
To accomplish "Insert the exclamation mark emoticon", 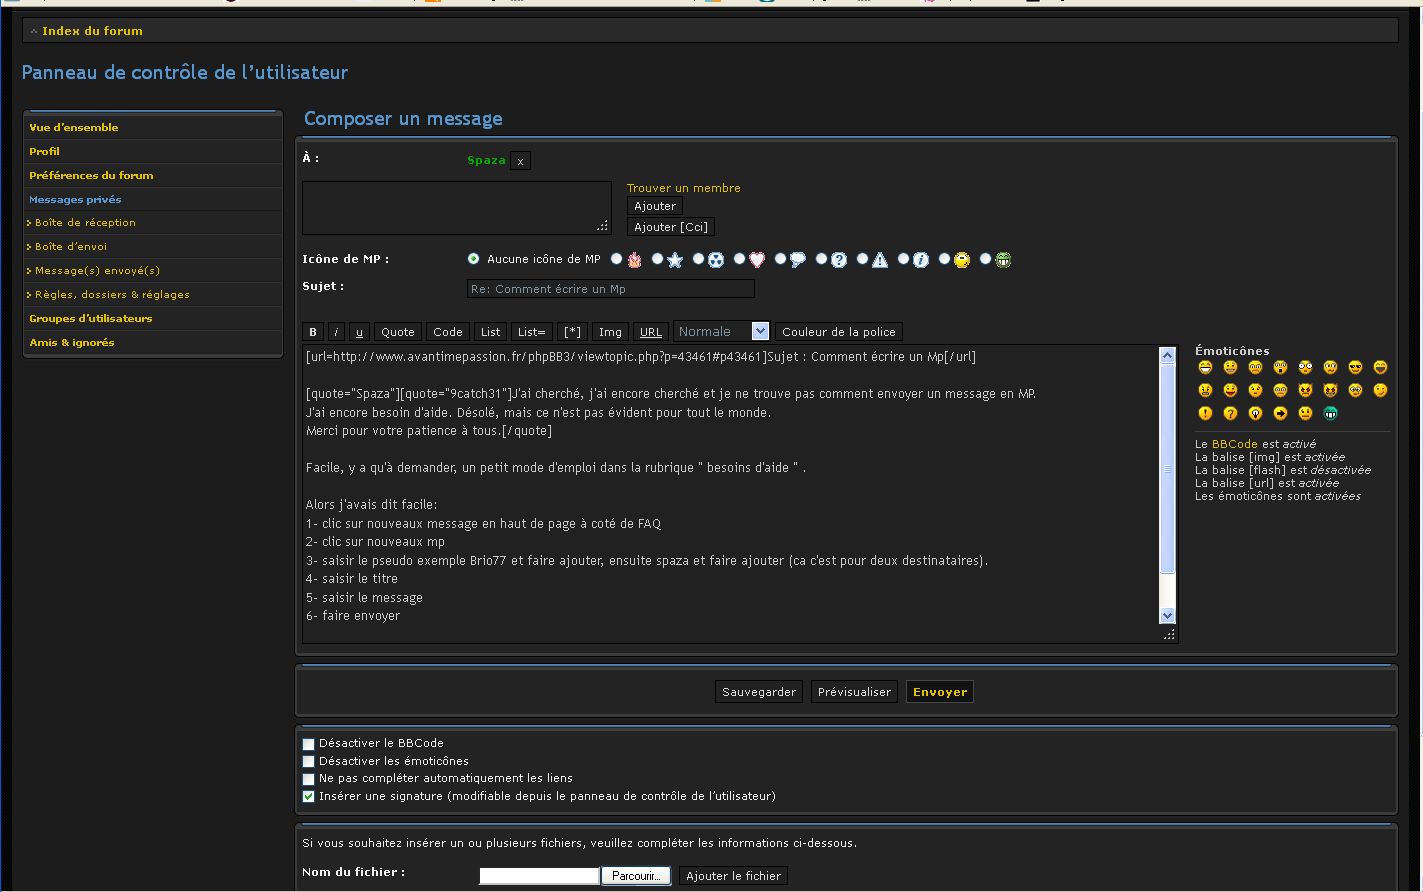I will (x=1205, y=413).
